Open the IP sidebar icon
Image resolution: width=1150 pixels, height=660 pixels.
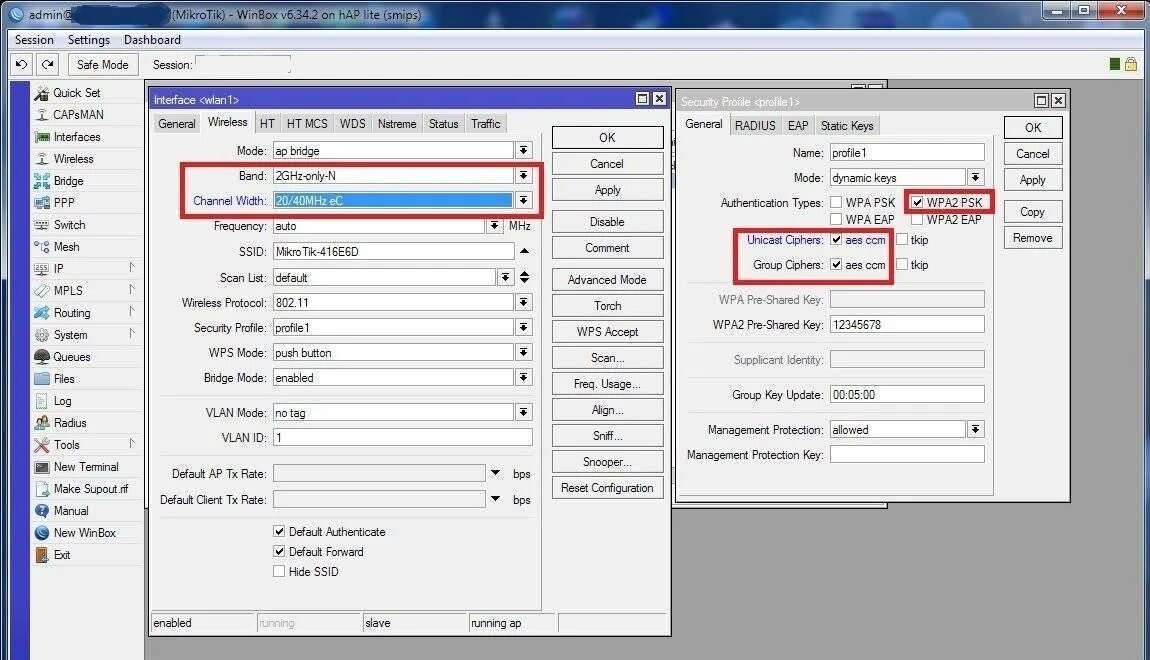tap(42, 269)
